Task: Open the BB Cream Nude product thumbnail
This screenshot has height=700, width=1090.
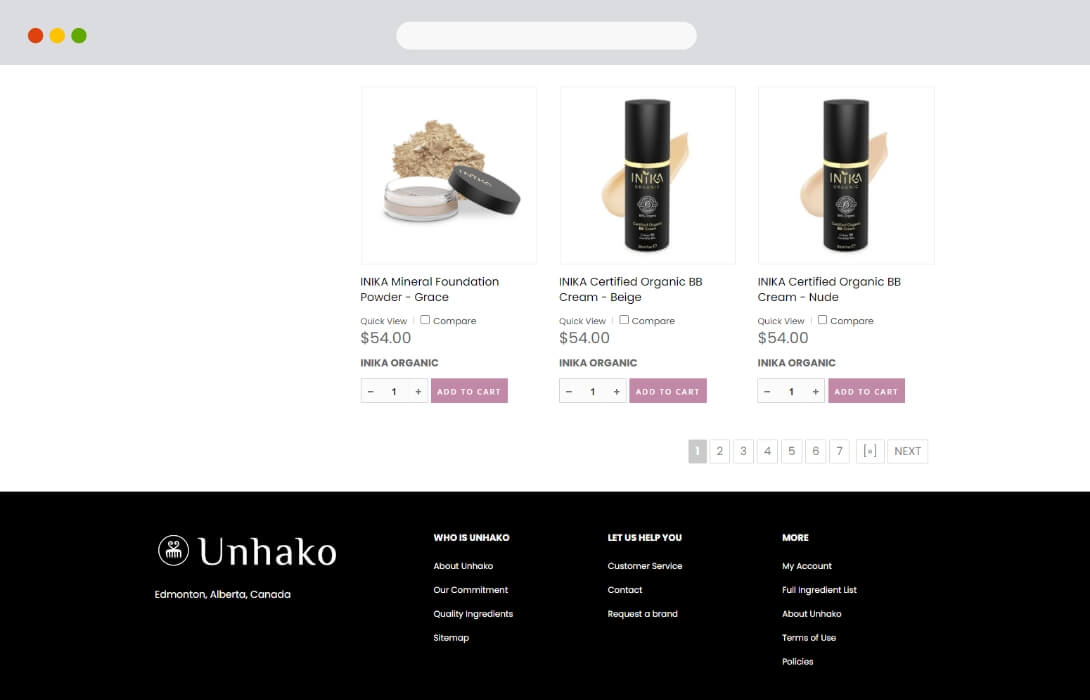Action: click(846, 175)
